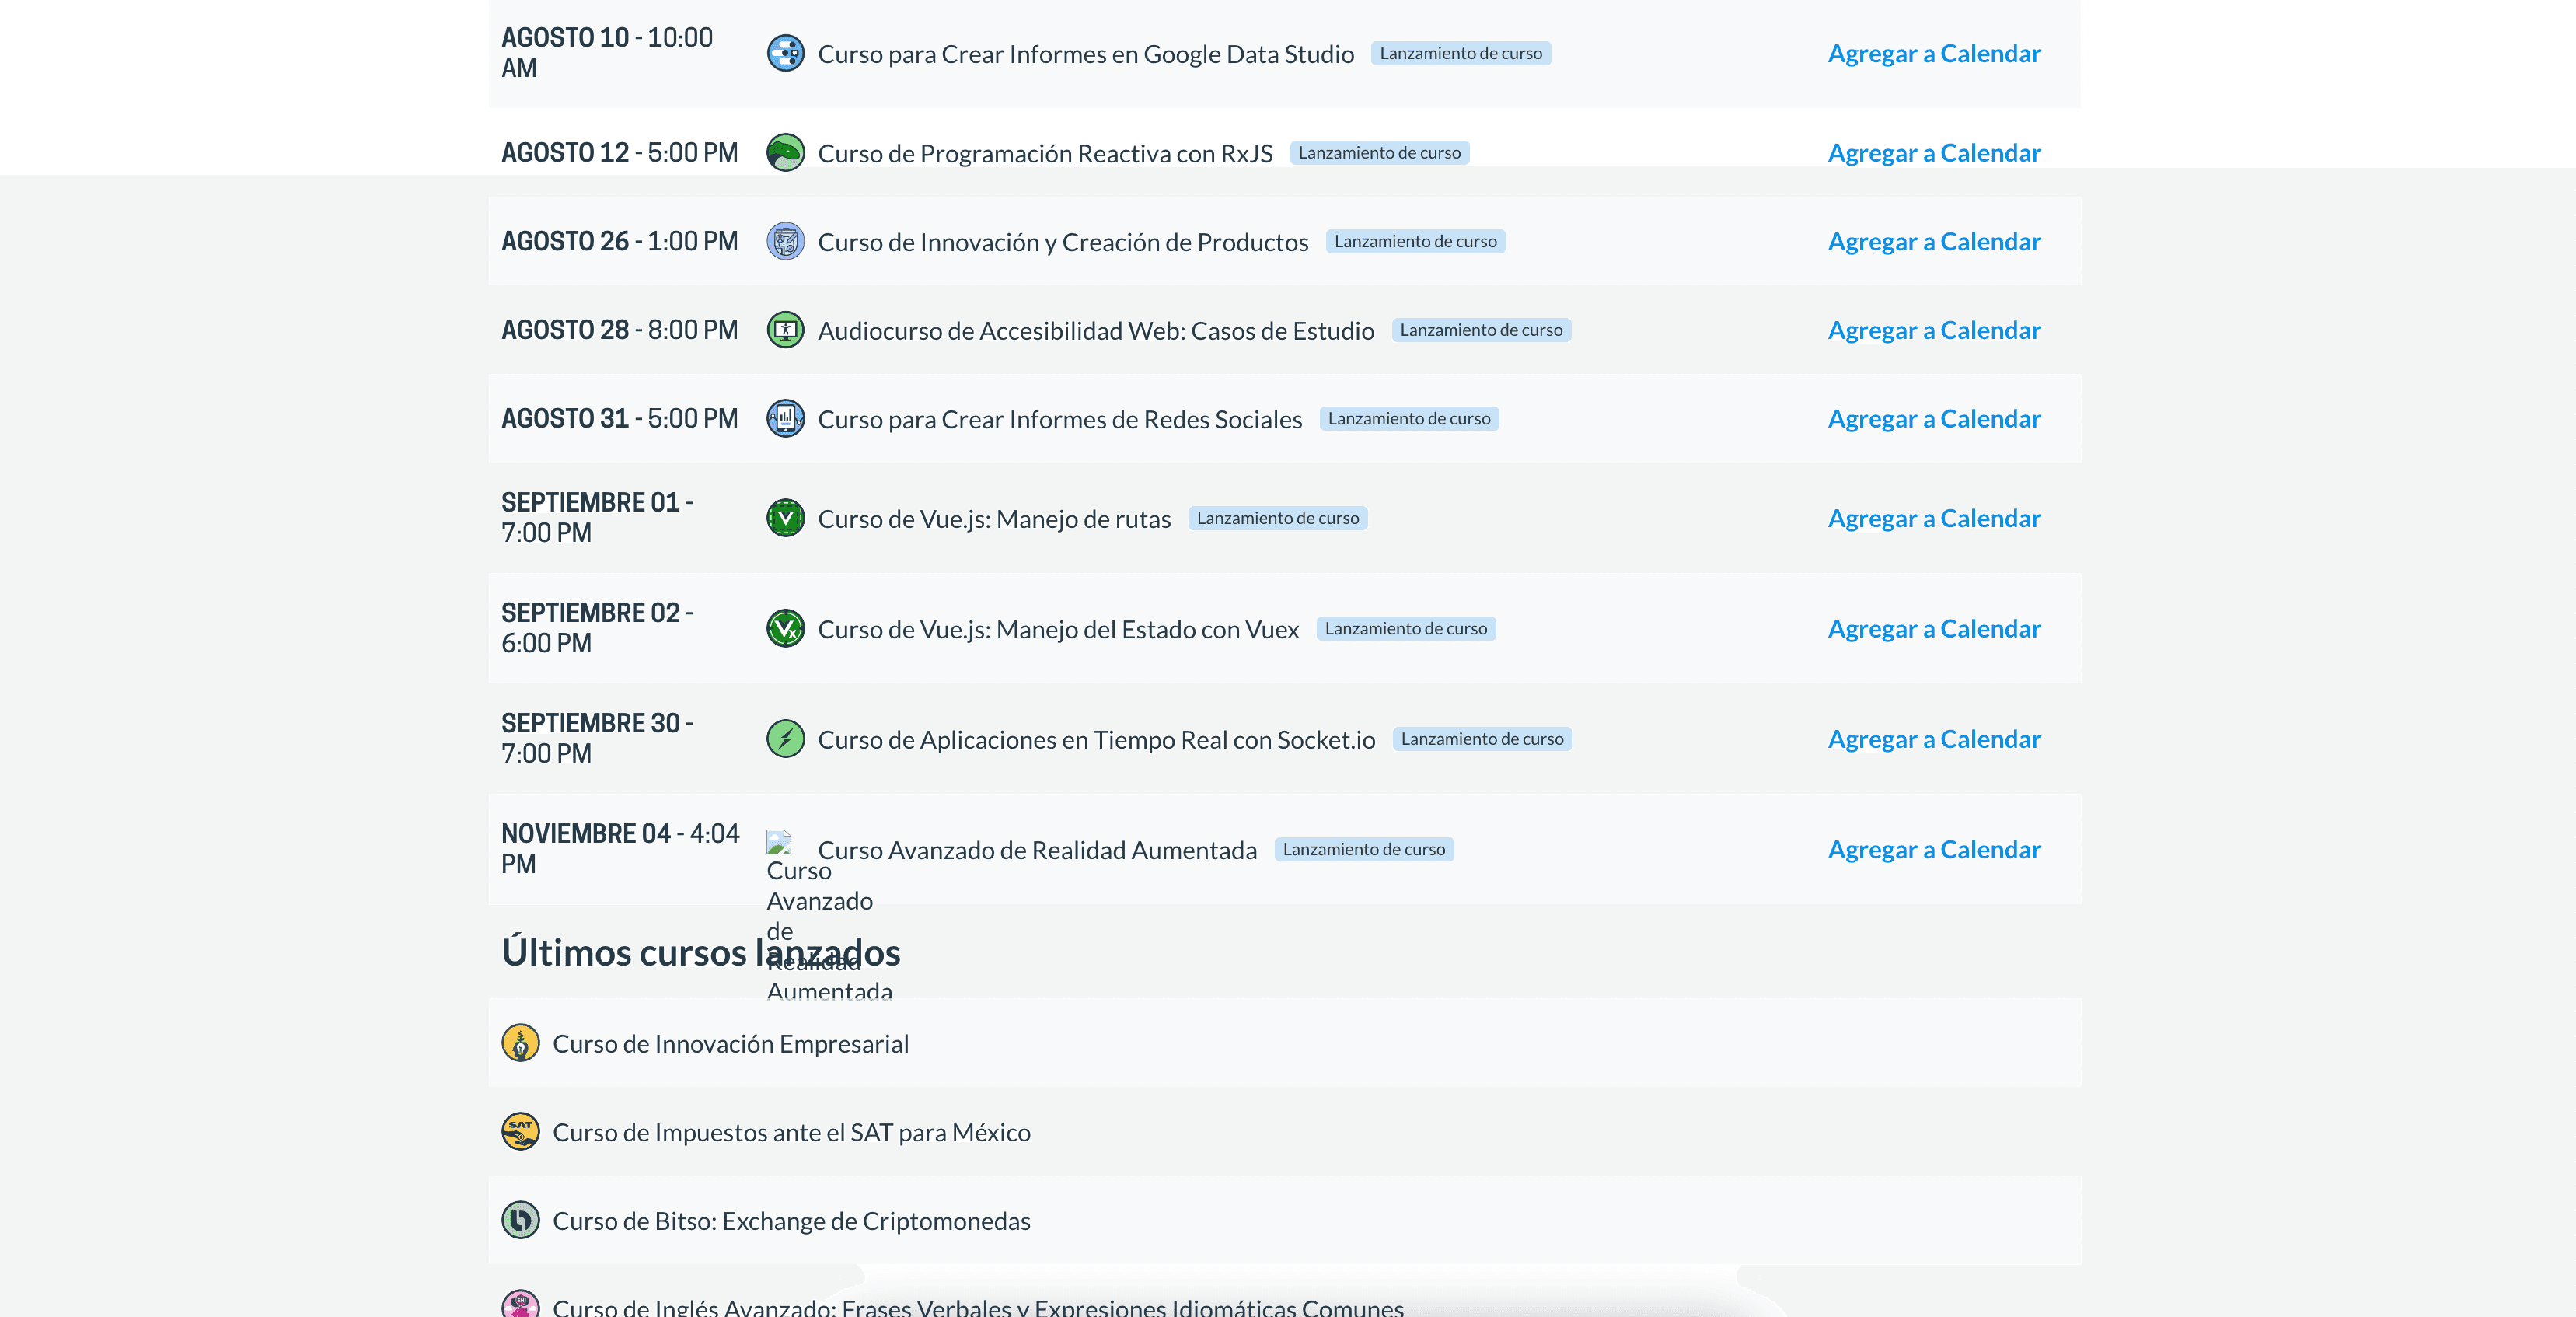2576x1317 pixels.
Task: Add RxJS course to Calendar
Action: pos(1934,153)
